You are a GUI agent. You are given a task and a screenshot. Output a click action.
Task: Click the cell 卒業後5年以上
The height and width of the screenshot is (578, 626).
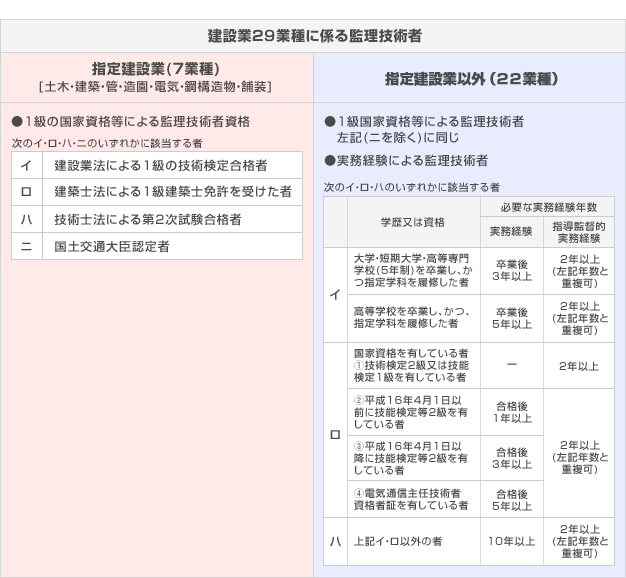[512, 318]
